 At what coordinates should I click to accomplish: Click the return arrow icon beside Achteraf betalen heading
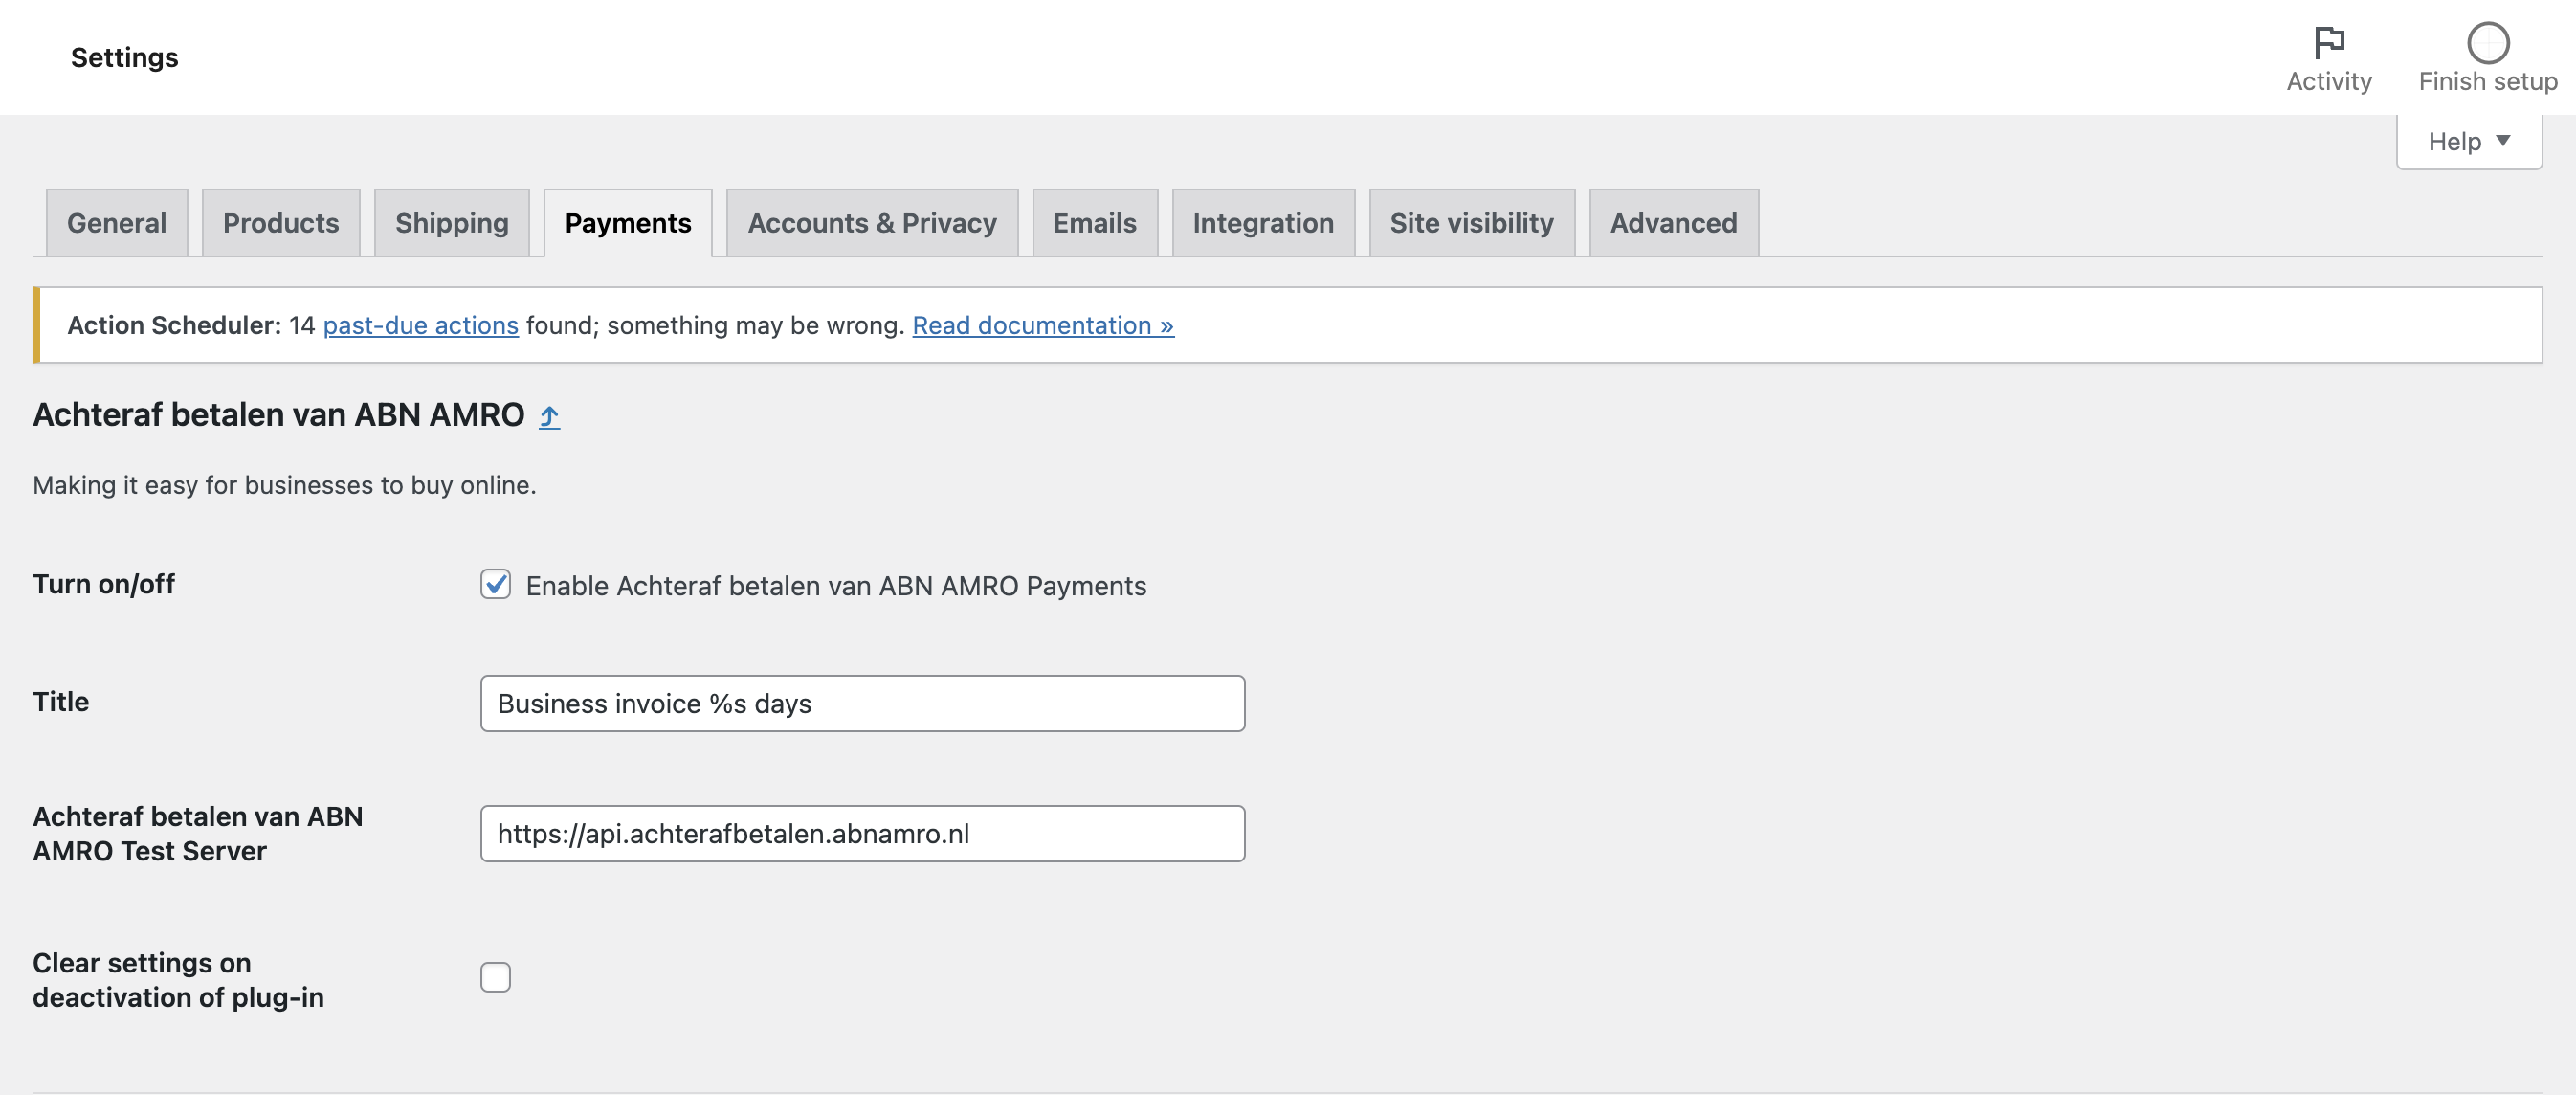(549, 416)
